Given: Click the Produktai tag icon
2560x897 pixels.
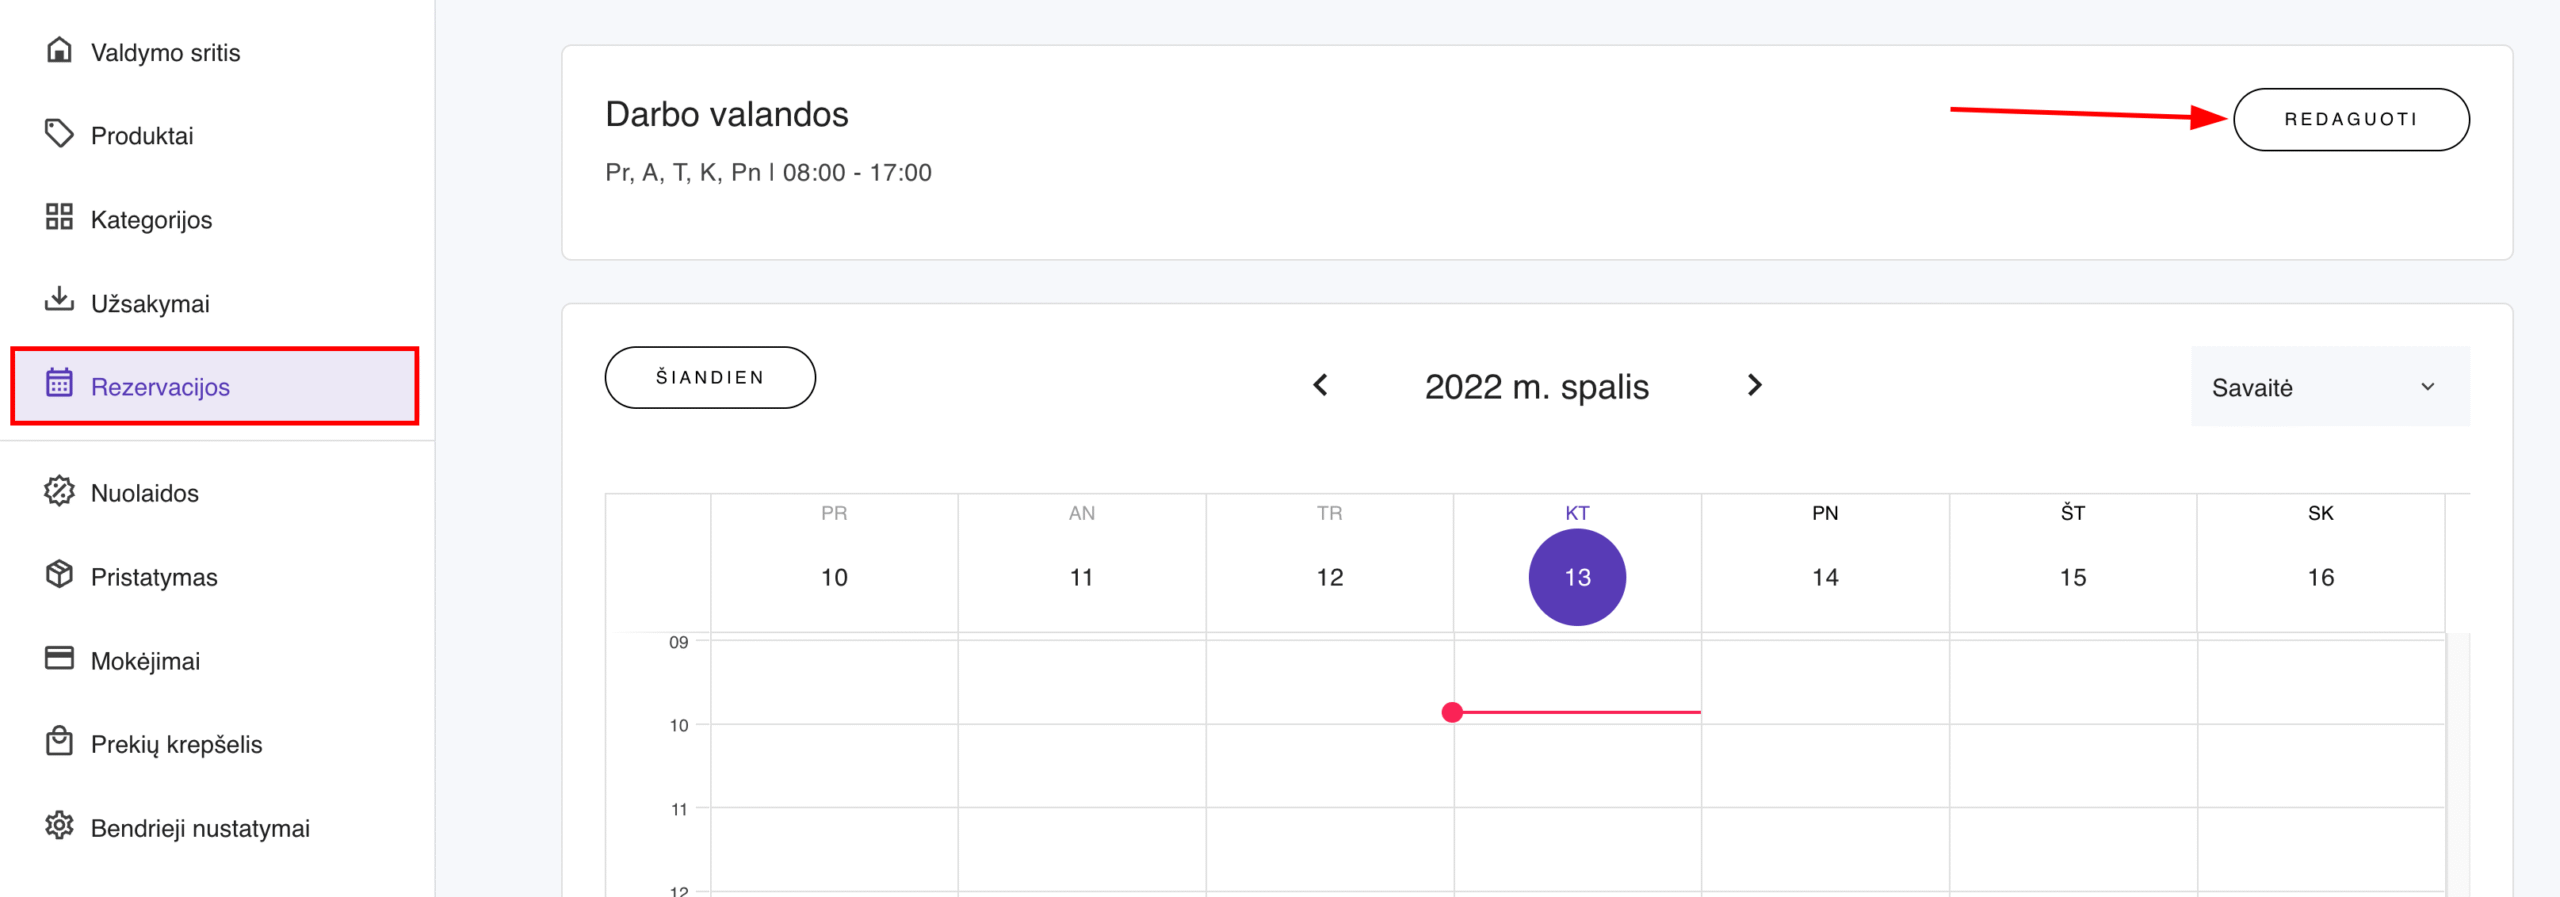Looking at the screenshot, I should [x=59, y=134].
